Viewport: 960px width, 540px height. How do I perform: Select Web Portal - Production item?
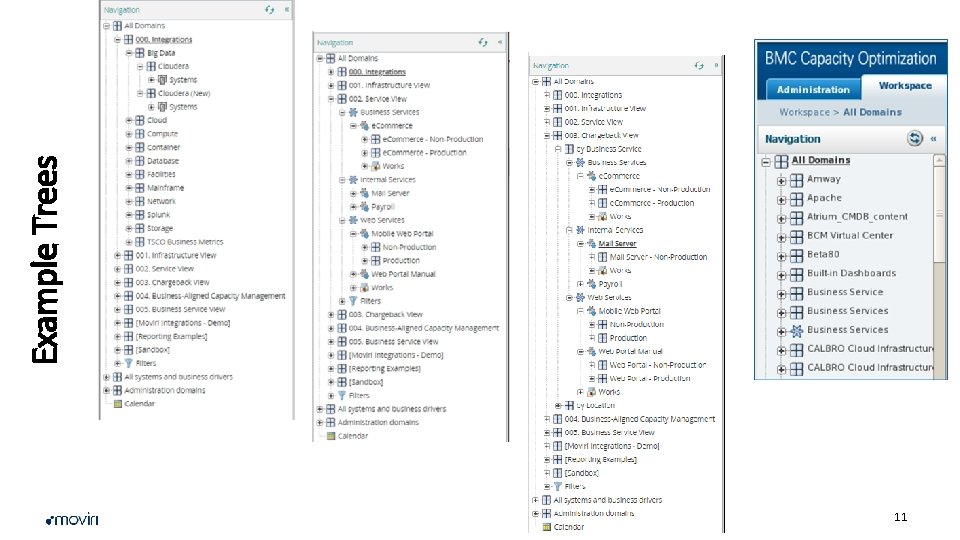coord(650,378)
